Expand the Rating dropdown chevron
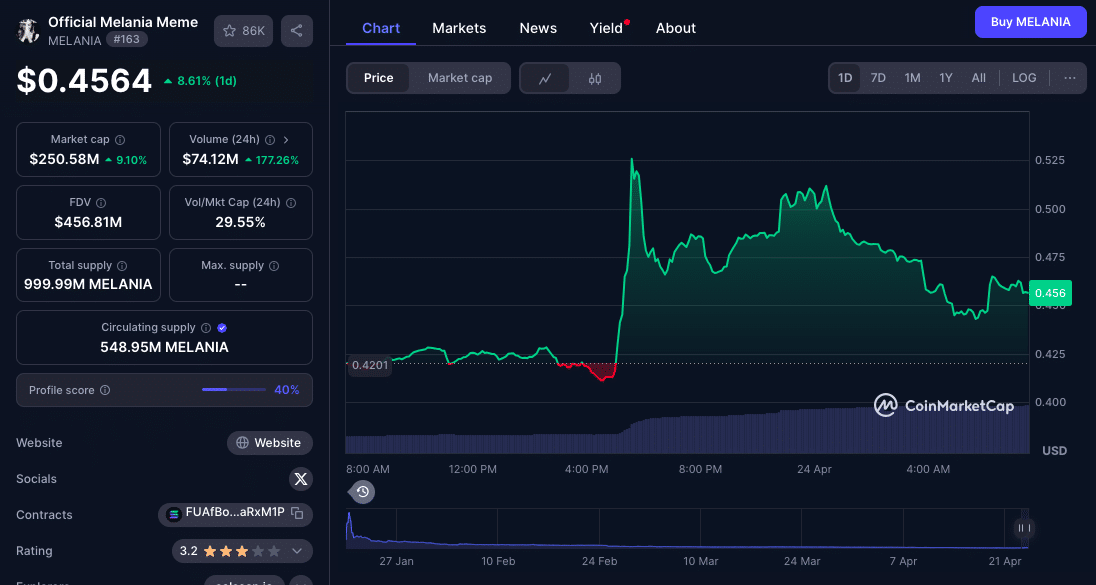 pyautogui.click(x=296, y=551)
